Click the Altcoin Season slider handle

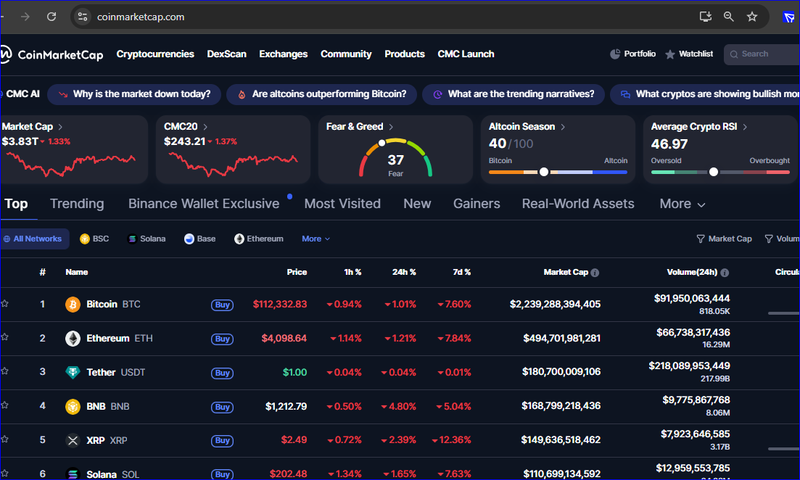[544, 172]
